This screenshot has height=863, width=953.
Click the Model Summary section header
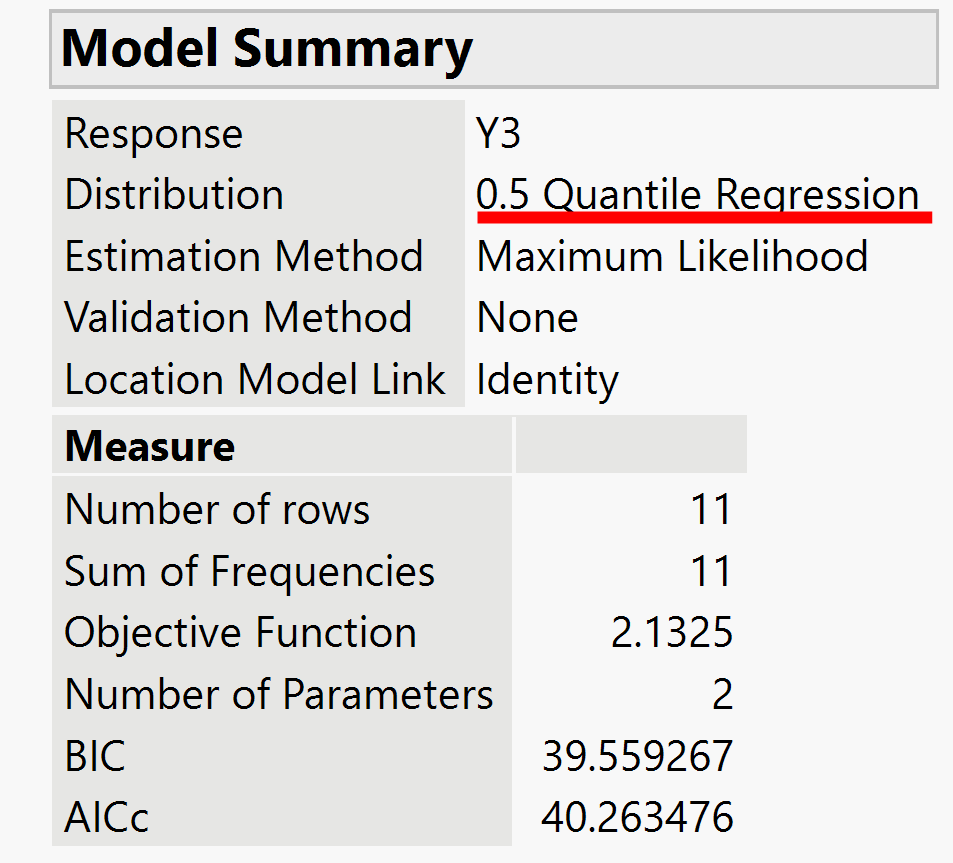click(267, 49)
